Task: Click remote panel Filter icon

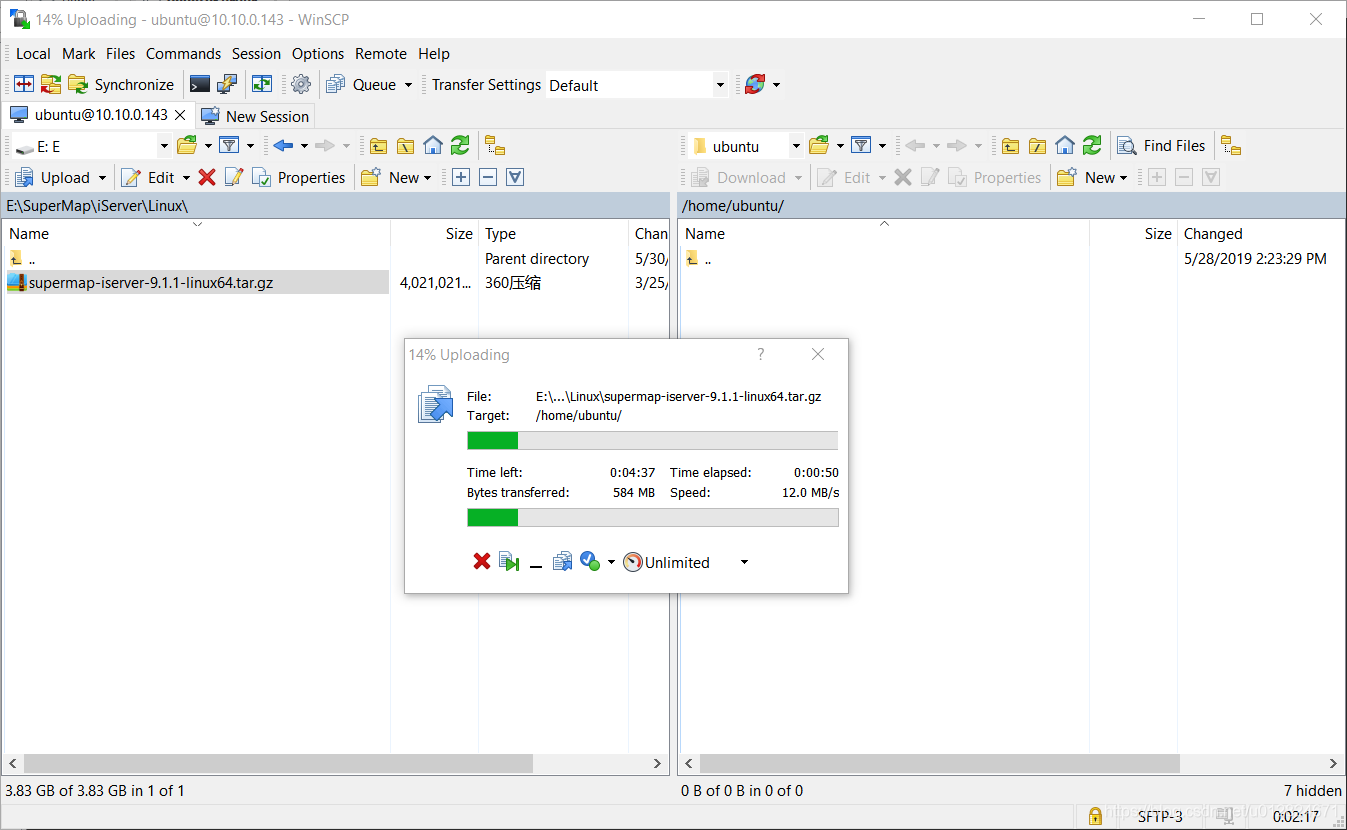Action: (861, 146)
